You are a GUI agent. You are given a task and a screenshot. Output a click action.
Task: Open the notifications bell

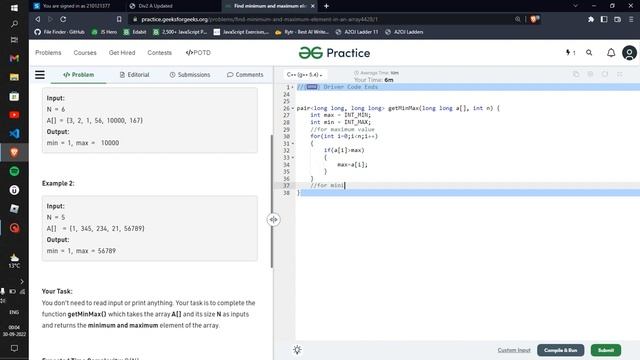click(611, 53)
